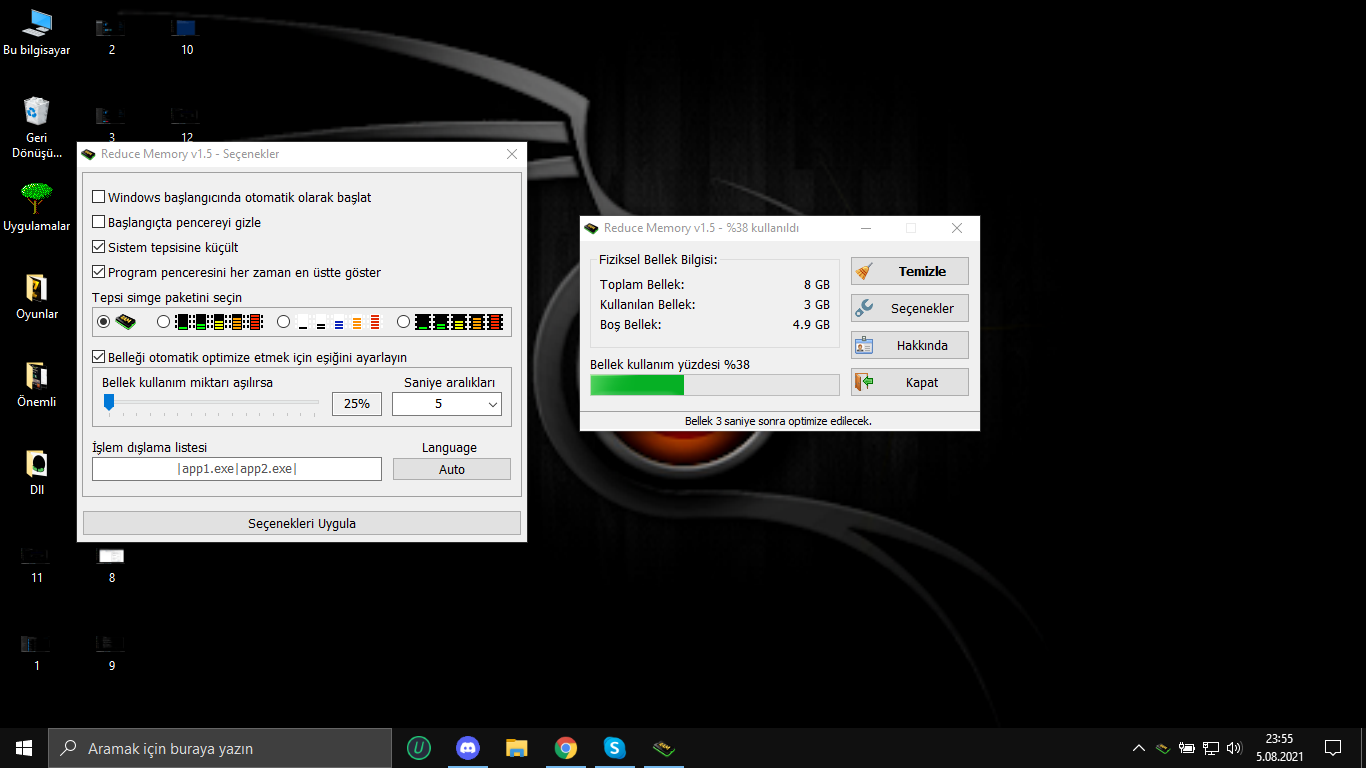Click the Auto language button
The image size is (1366, 768).
[451, 469]
